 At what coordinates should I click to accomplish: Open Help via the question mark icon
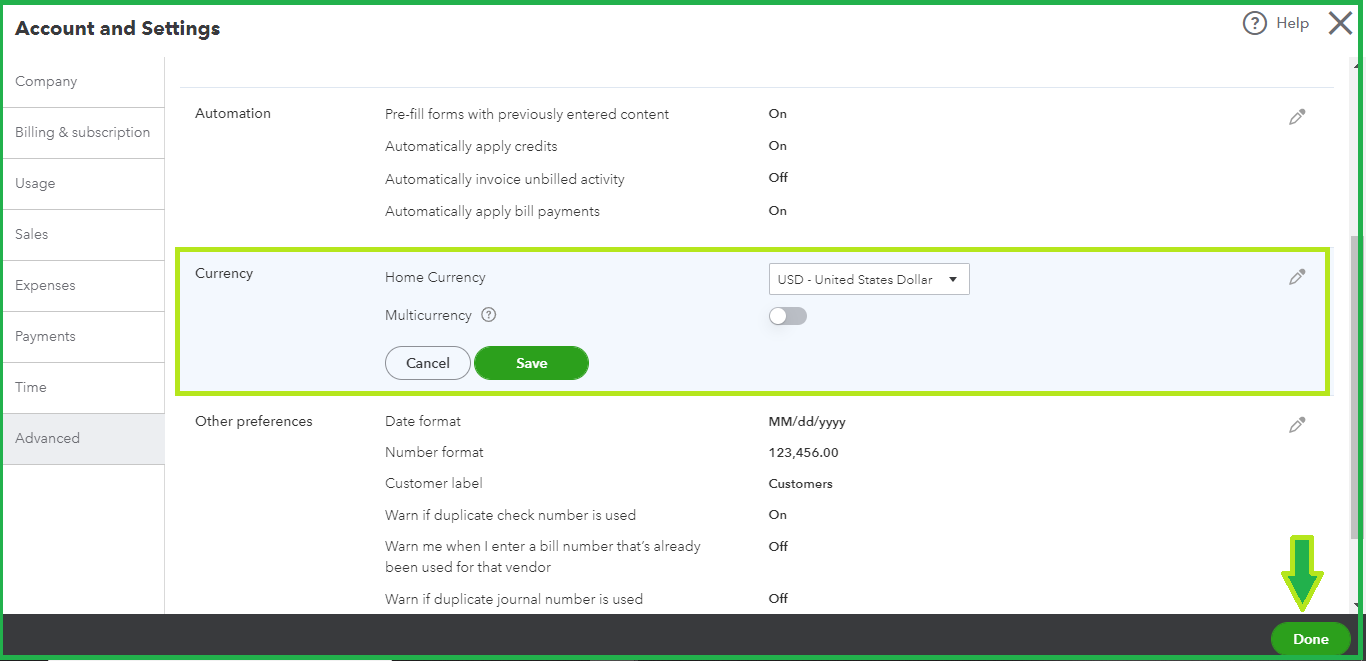click(x=1255, y=22)
